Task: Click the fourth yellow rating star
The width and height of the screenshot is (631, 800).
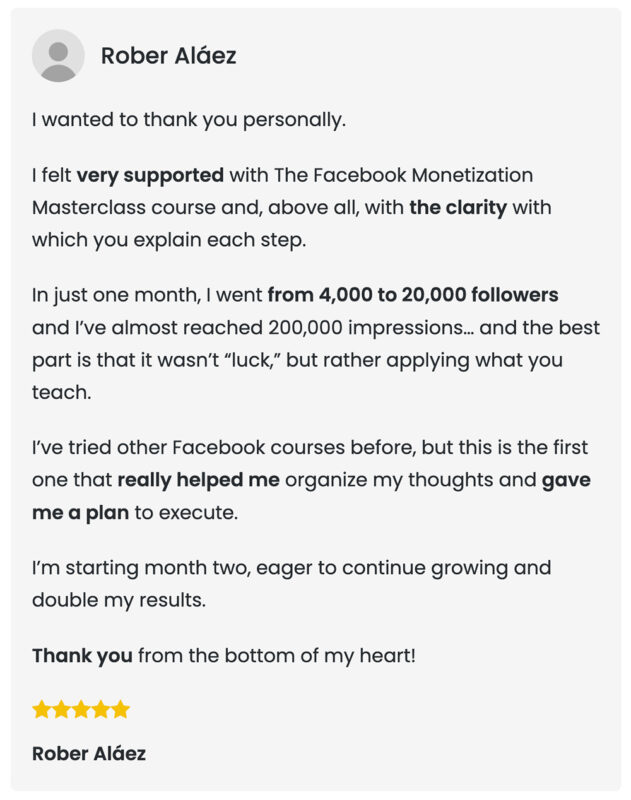Action: click(x=101, y=709)
